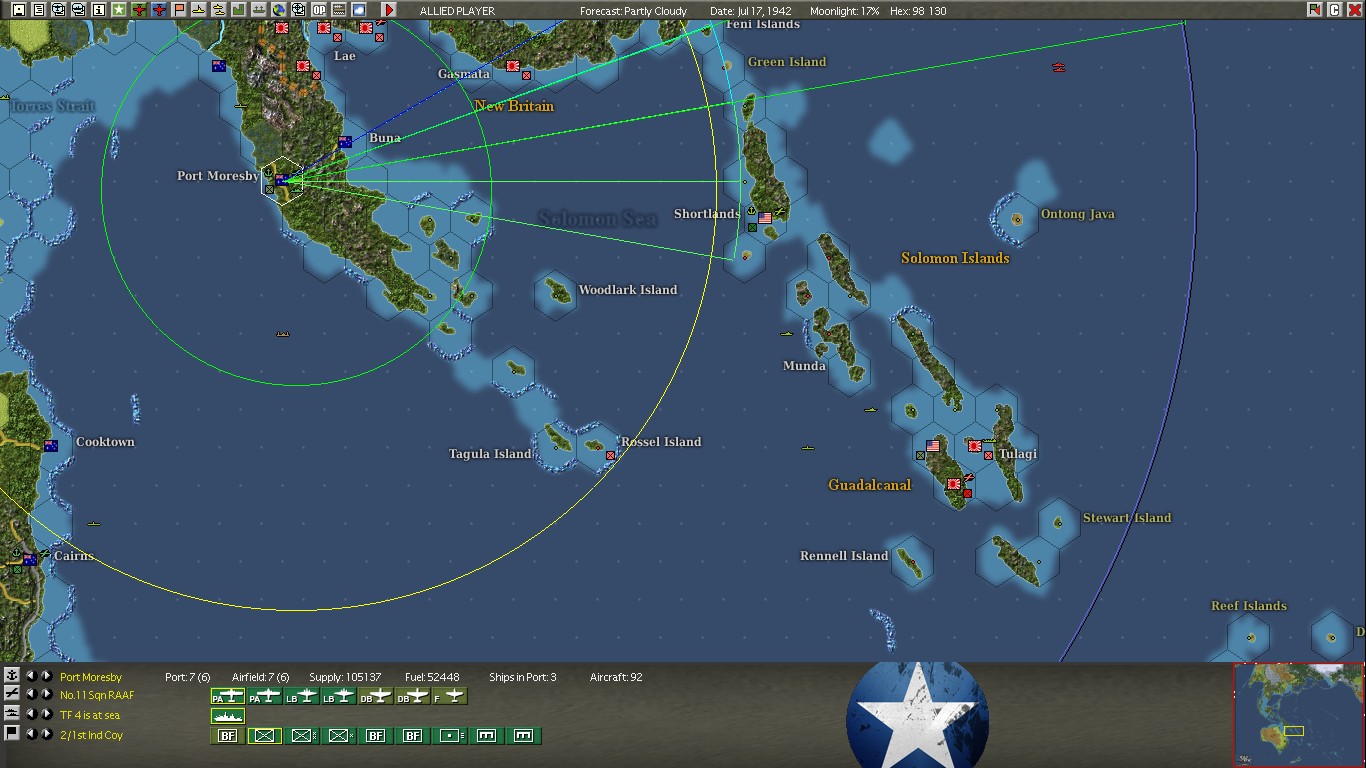Click the single yellow aircraft toolbar icon

pyautogui.click(x=199, y=10)
